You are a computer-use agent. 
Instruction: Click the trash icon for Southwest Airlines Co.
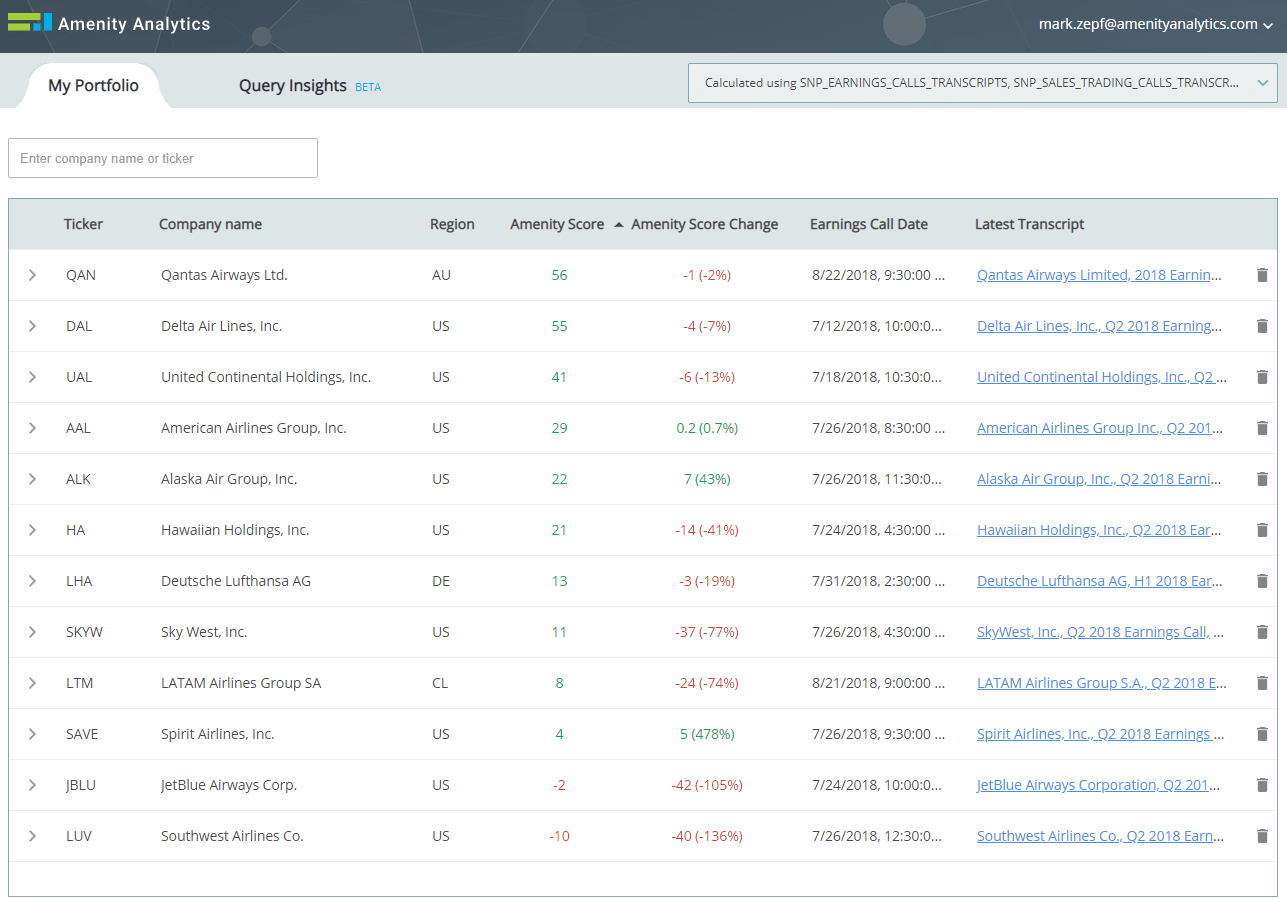click(x=1262, y=836)
